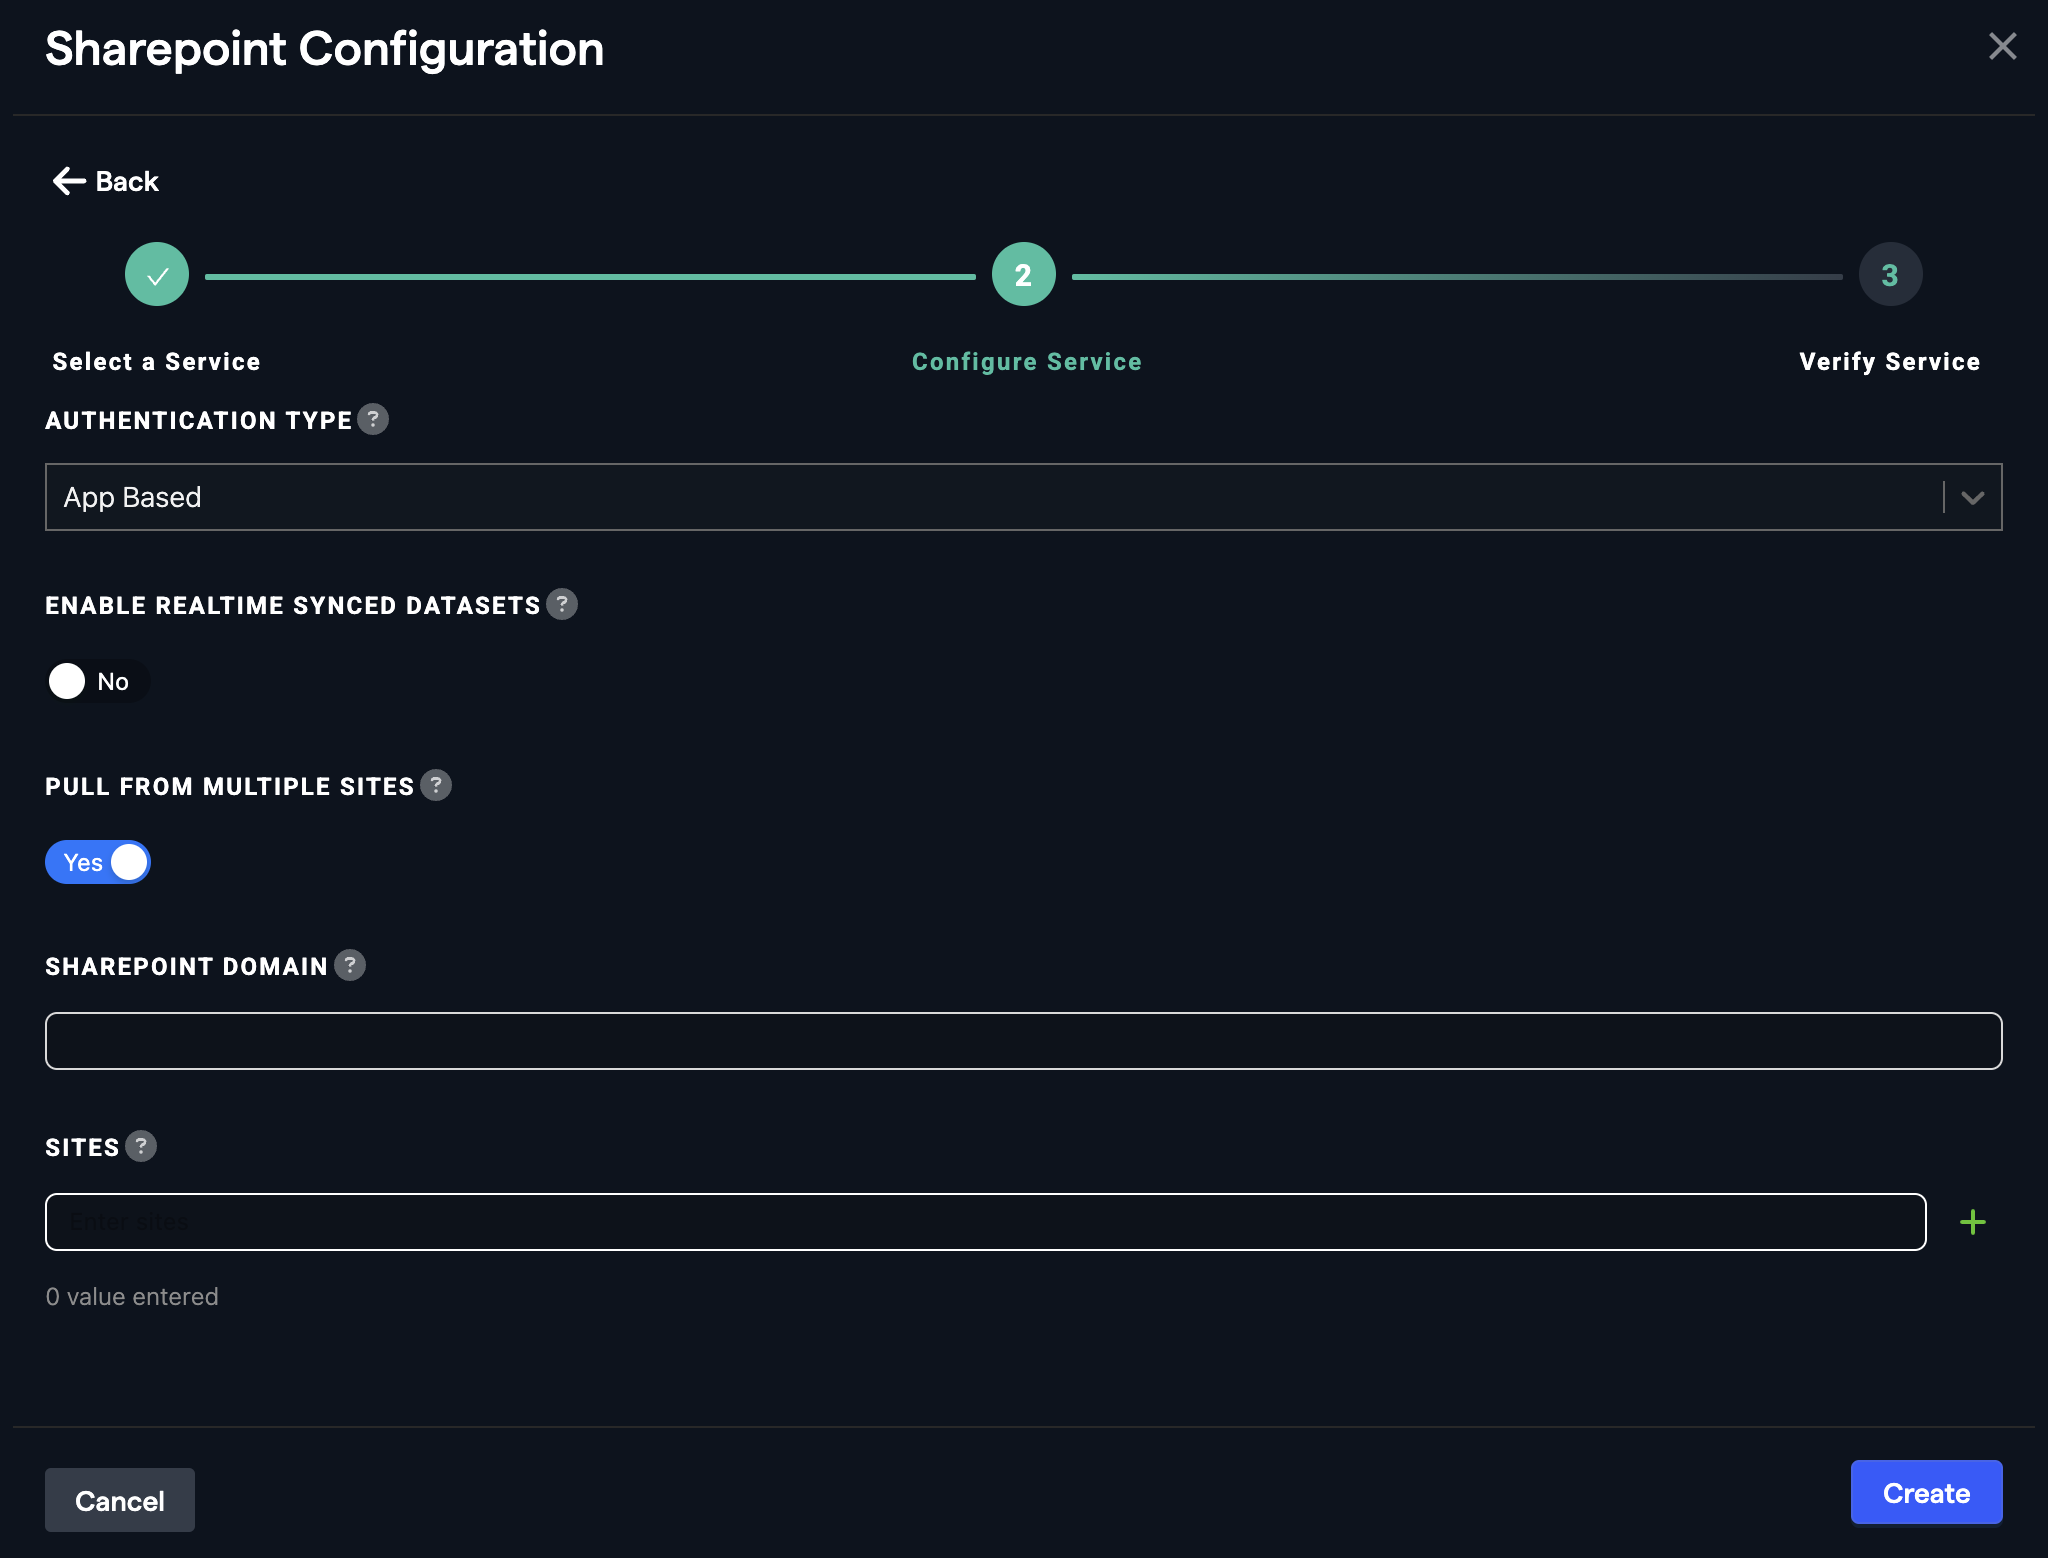
Task: Click the help icon beside Authentication Type
Action: [x=373, y=419]
